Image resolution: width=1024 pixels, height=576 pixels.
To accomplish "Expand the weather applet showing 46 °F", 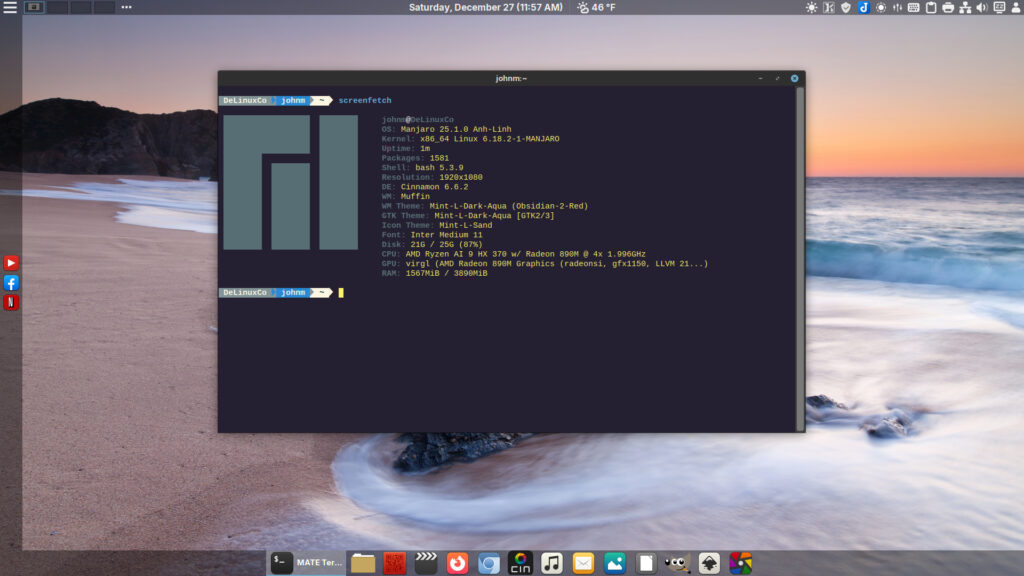I will pyautogui.click(x=596, y=8).
